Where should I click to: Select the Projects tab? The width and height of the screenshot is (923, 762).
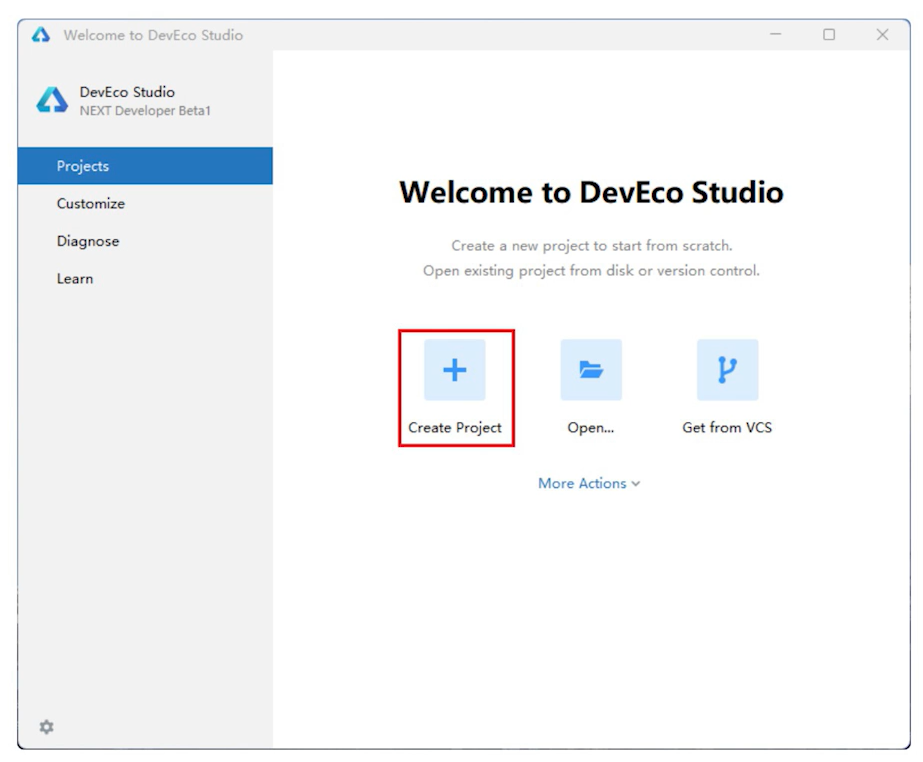point(145,166)
